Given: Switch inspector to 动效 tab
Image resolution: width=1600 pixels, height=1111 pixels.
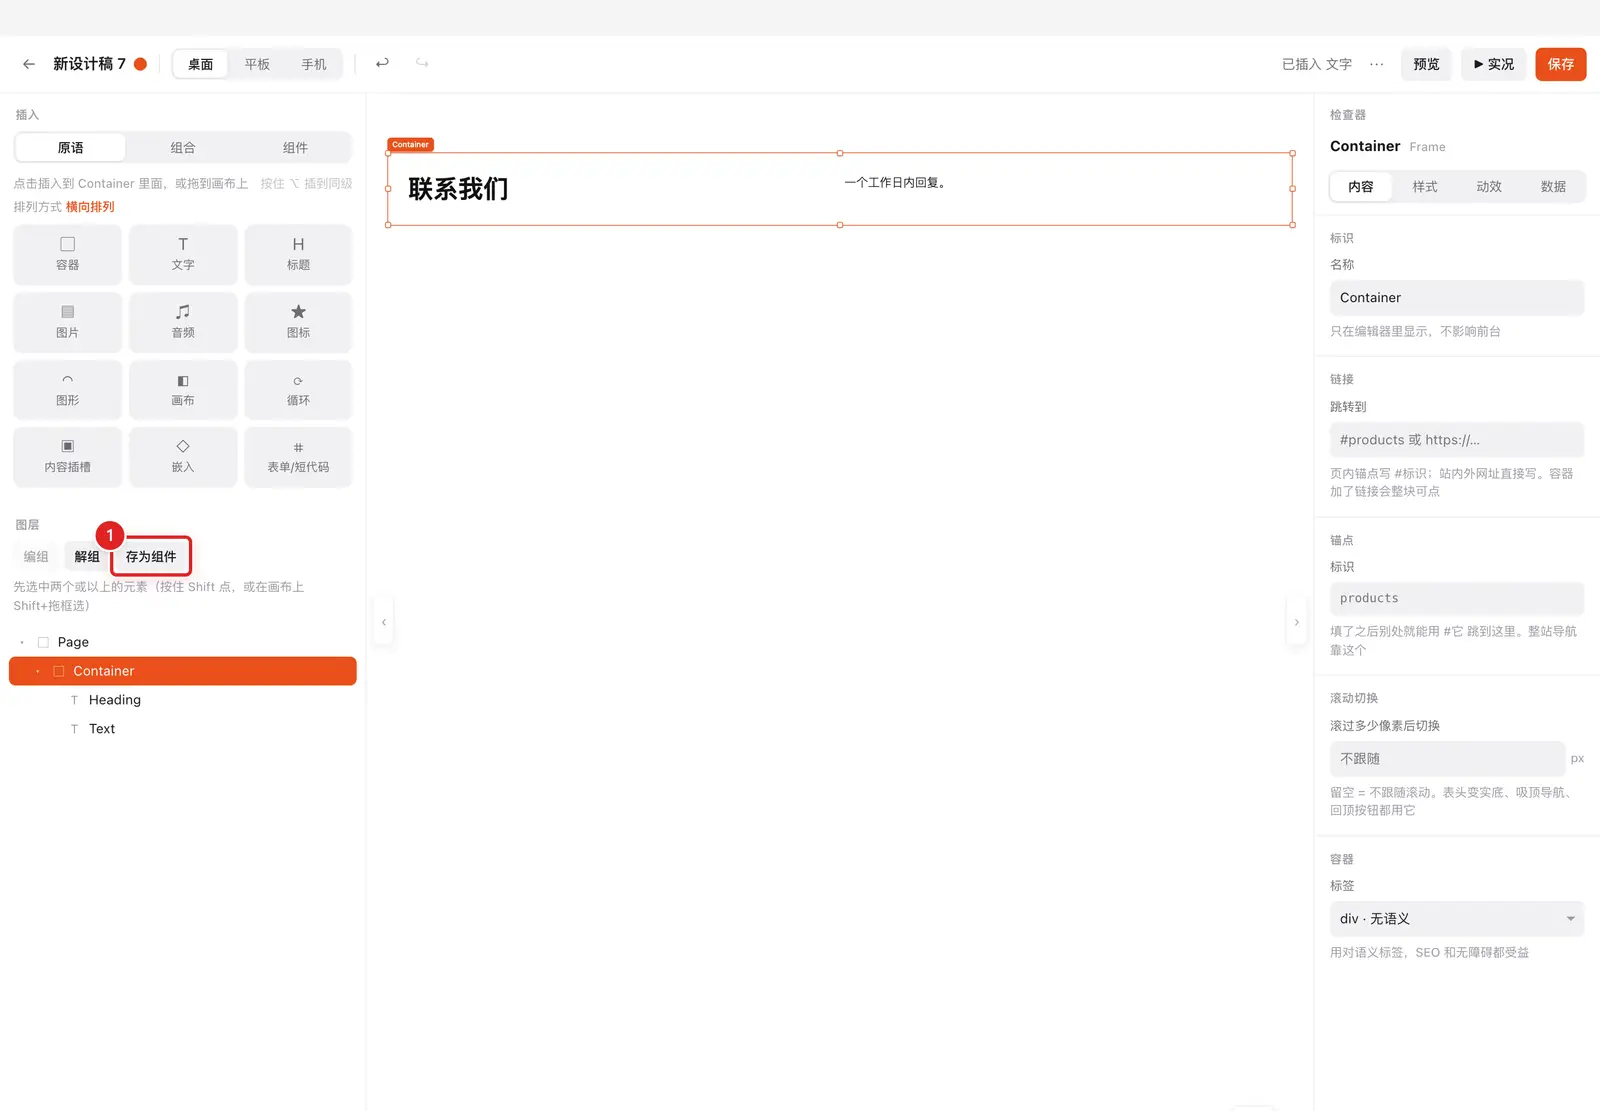Looking at the screenshot, I should coord(1489,187).
